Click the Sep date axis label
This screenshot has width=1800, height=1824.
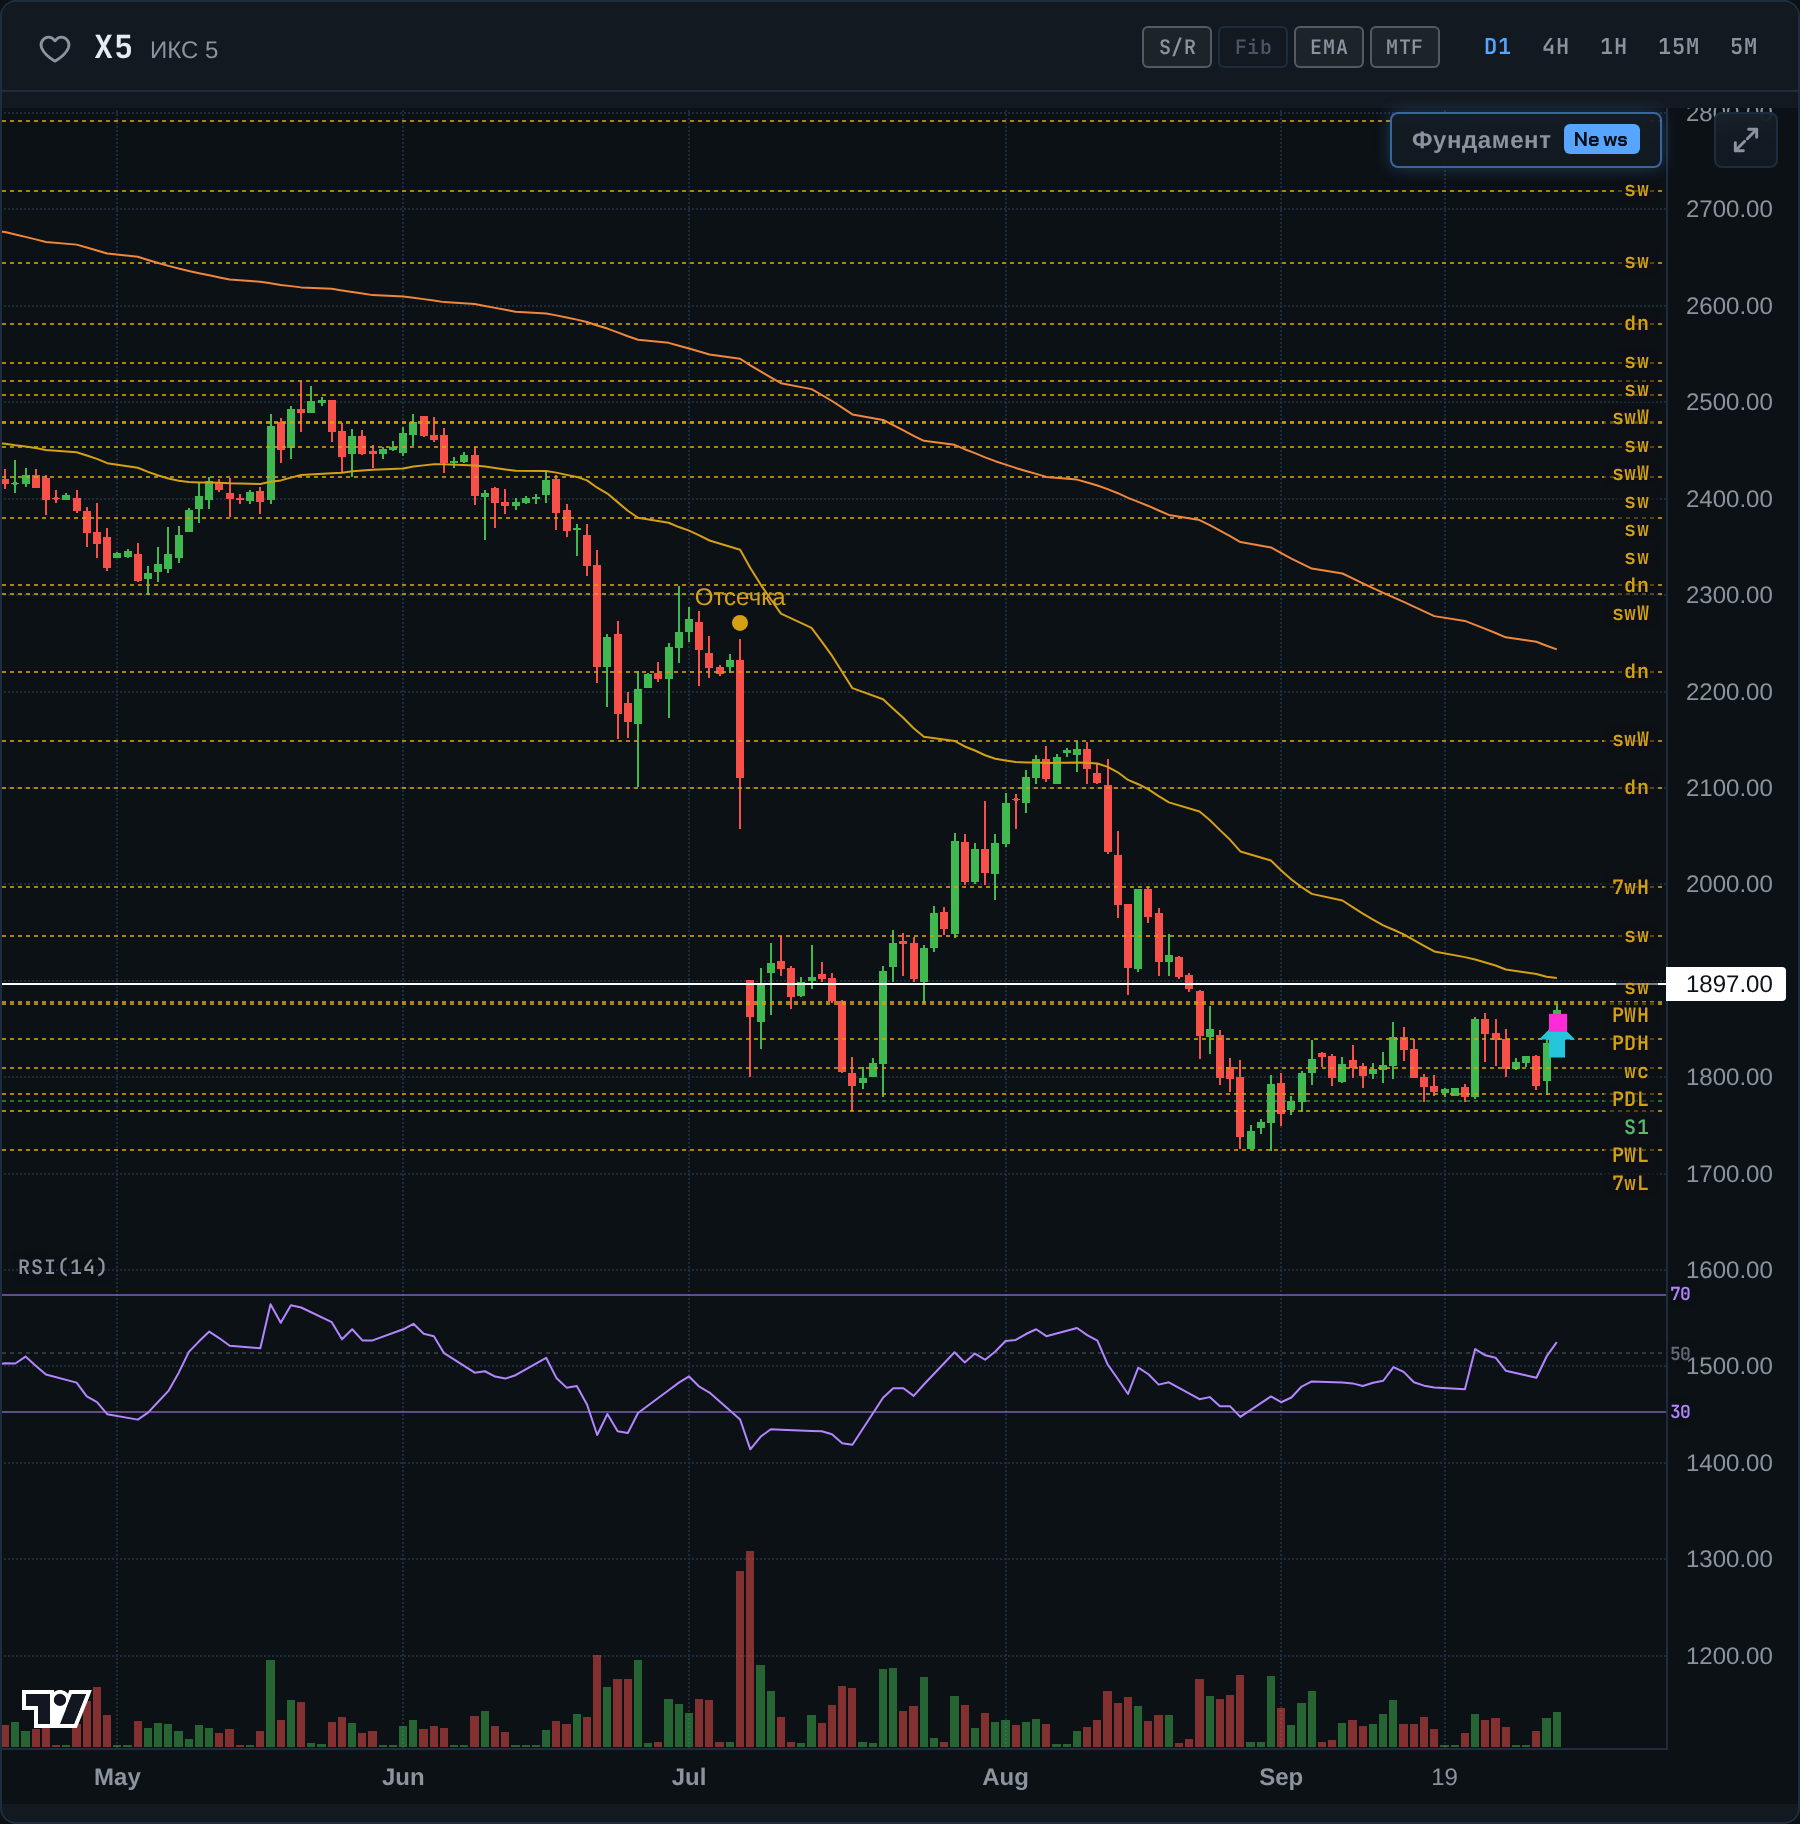tap(1281, 1777)
